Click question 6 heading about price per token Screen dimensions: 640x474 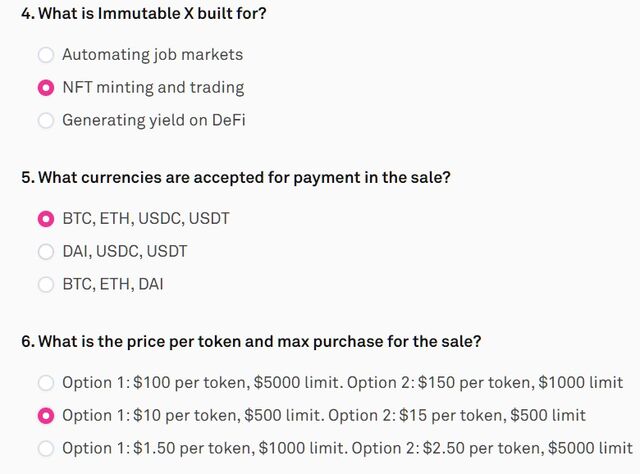pos(251,341)
